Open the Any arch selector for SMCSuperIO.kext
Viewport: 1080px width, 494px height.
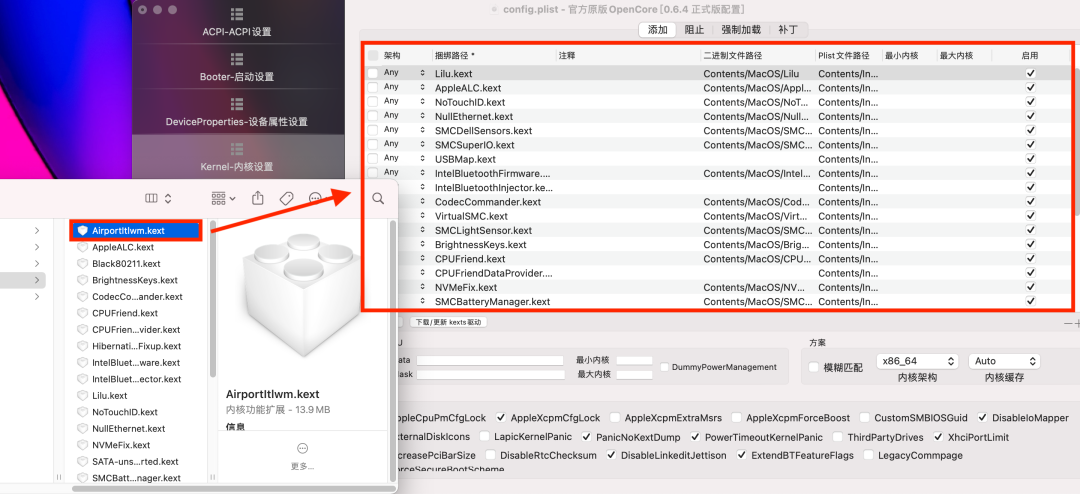(405, 144)
